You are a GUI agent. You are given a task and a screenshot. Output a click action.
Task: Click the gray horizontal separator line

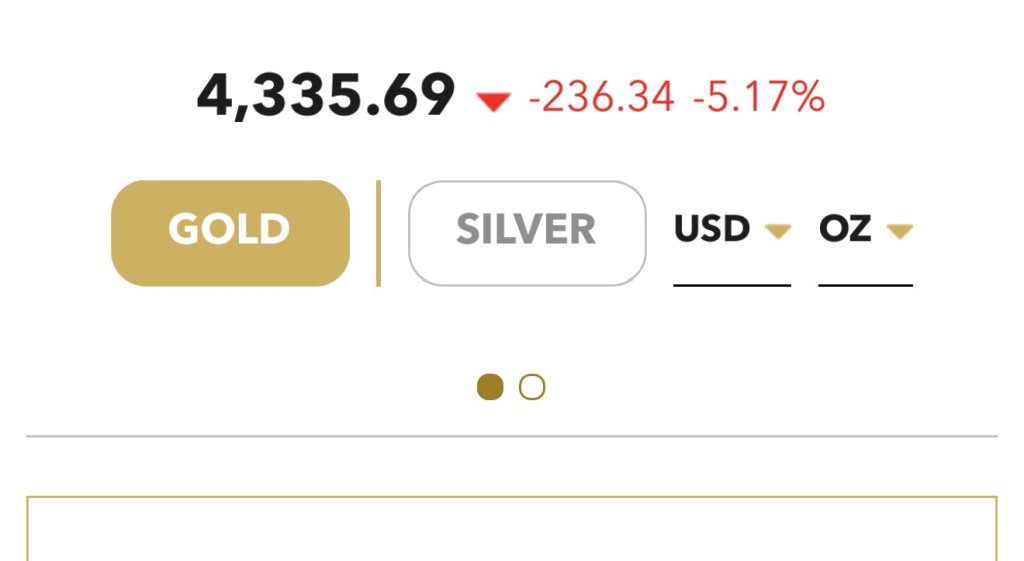coord(512,437)
